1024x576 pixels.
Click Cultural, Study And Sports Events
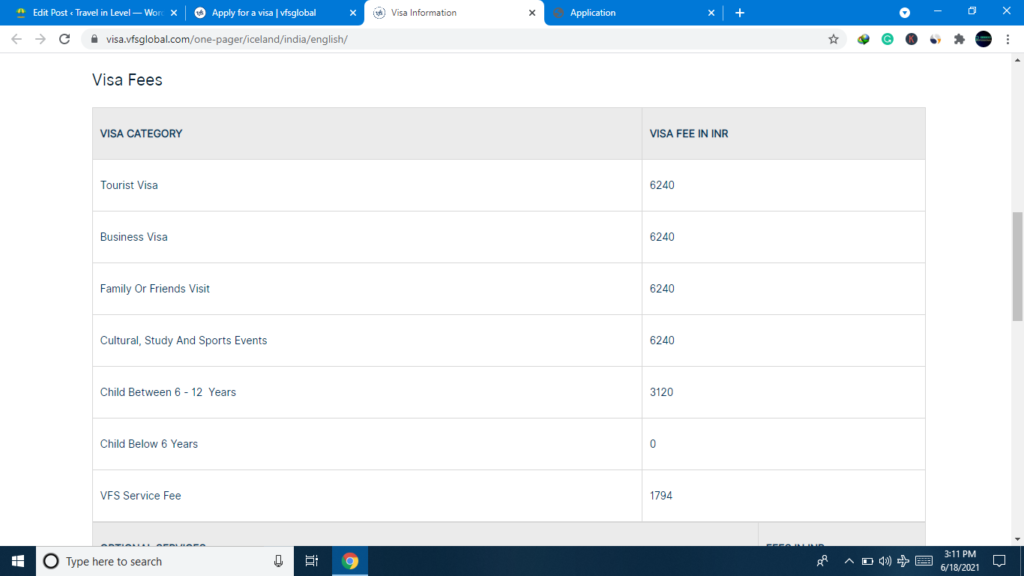click(184, 340)
